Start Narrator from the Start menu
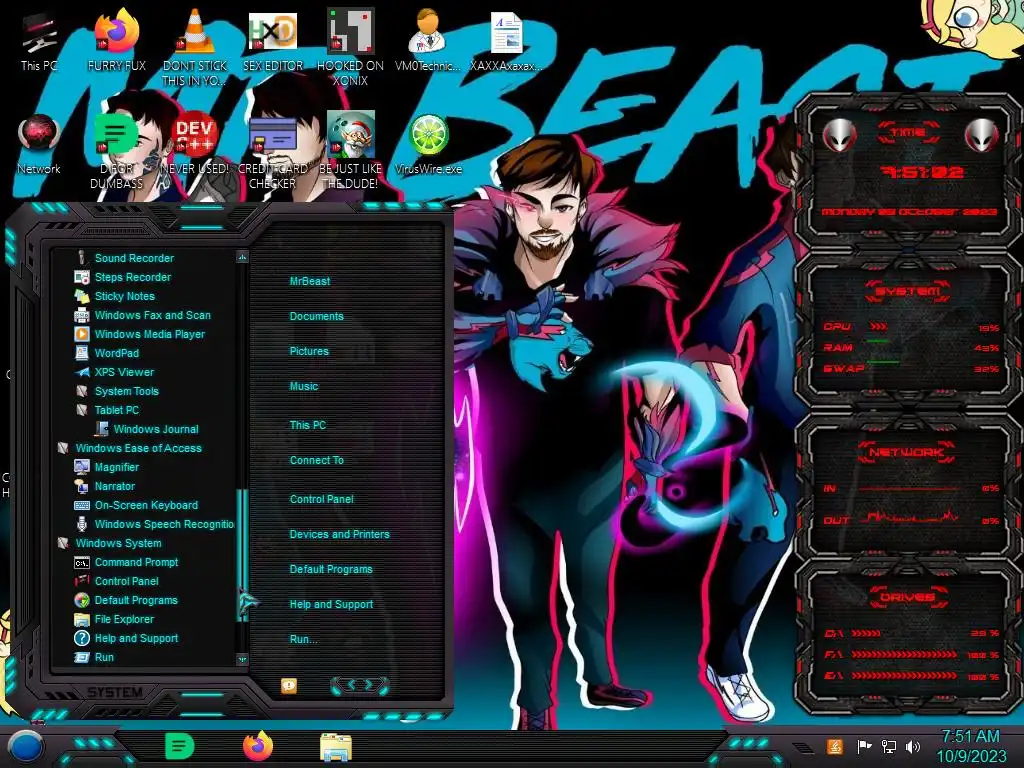The height and width of the screenshot is (768, 1024). pos(114,485)
